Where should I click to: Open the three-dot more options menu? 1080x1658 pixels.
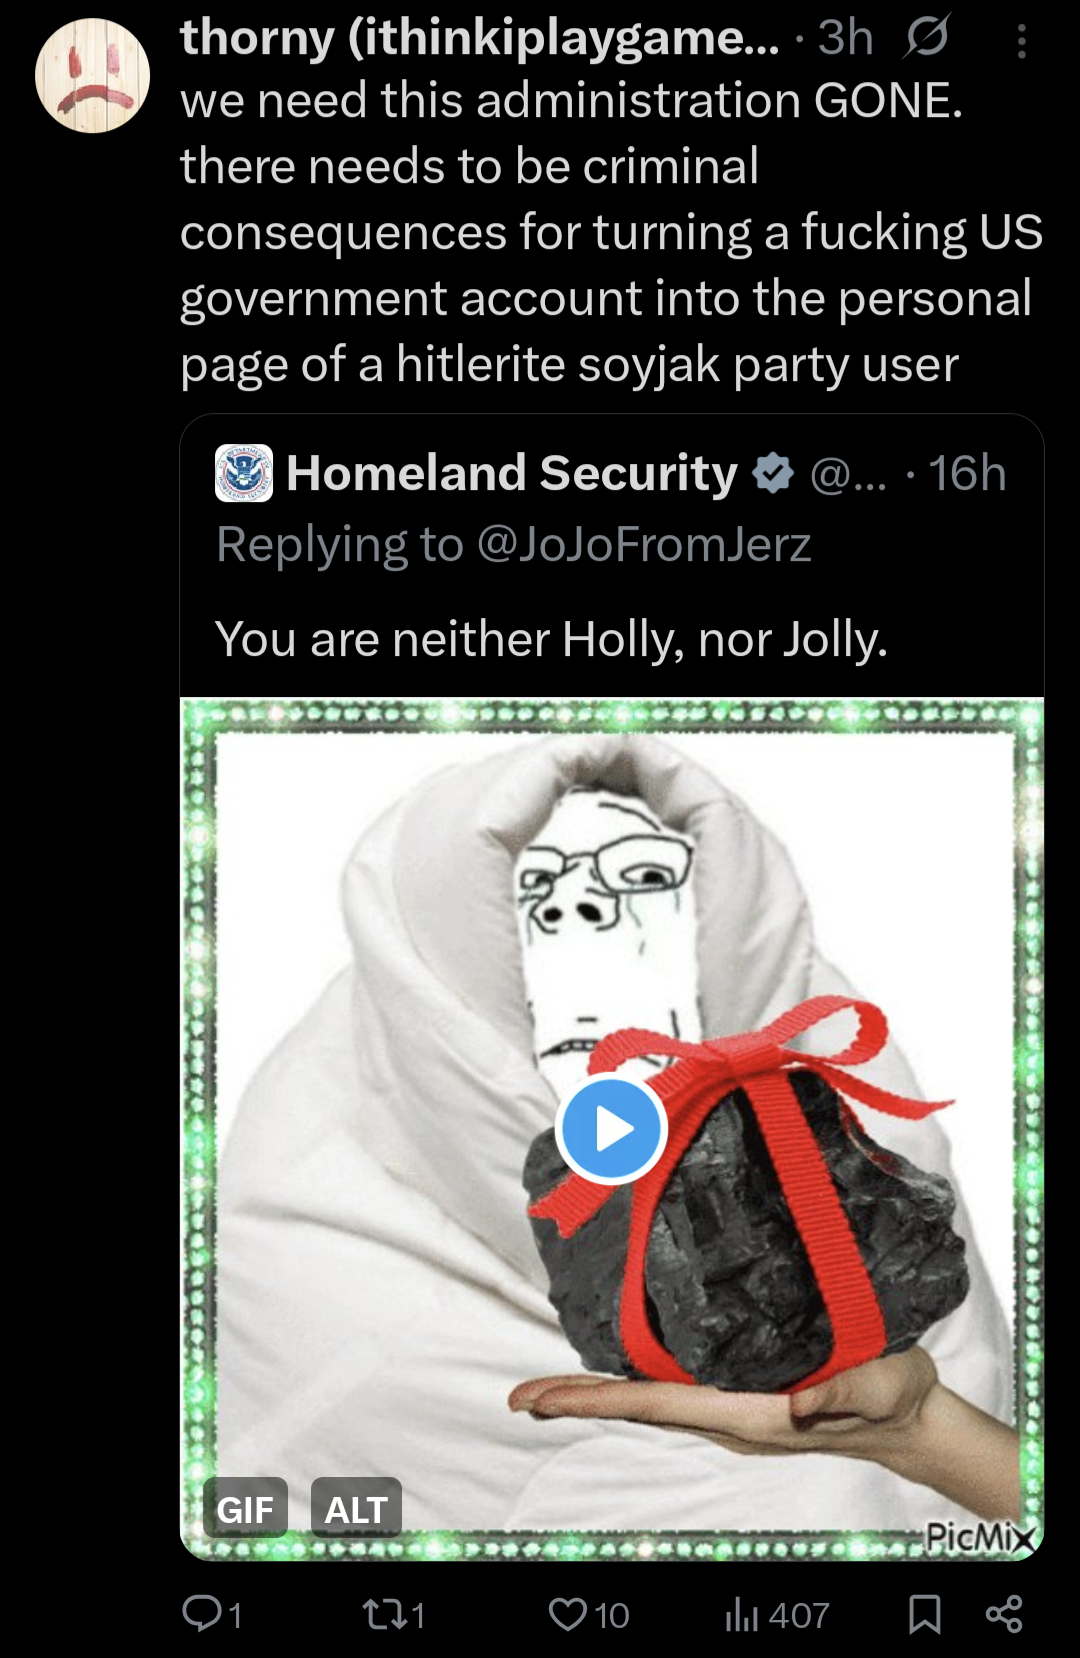pos(1021,41)
